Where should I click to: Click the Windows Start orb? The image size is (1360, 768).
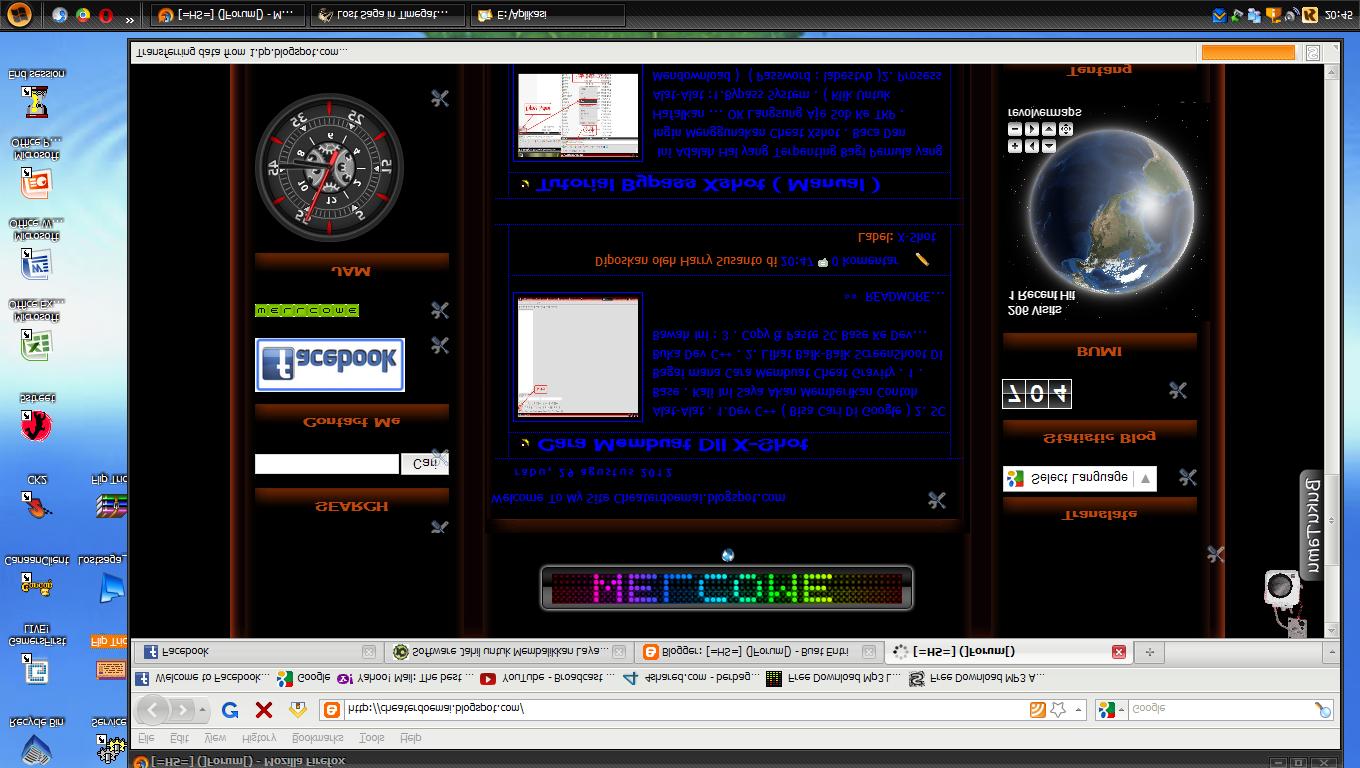pyautogui.click(x=19, y=15)
